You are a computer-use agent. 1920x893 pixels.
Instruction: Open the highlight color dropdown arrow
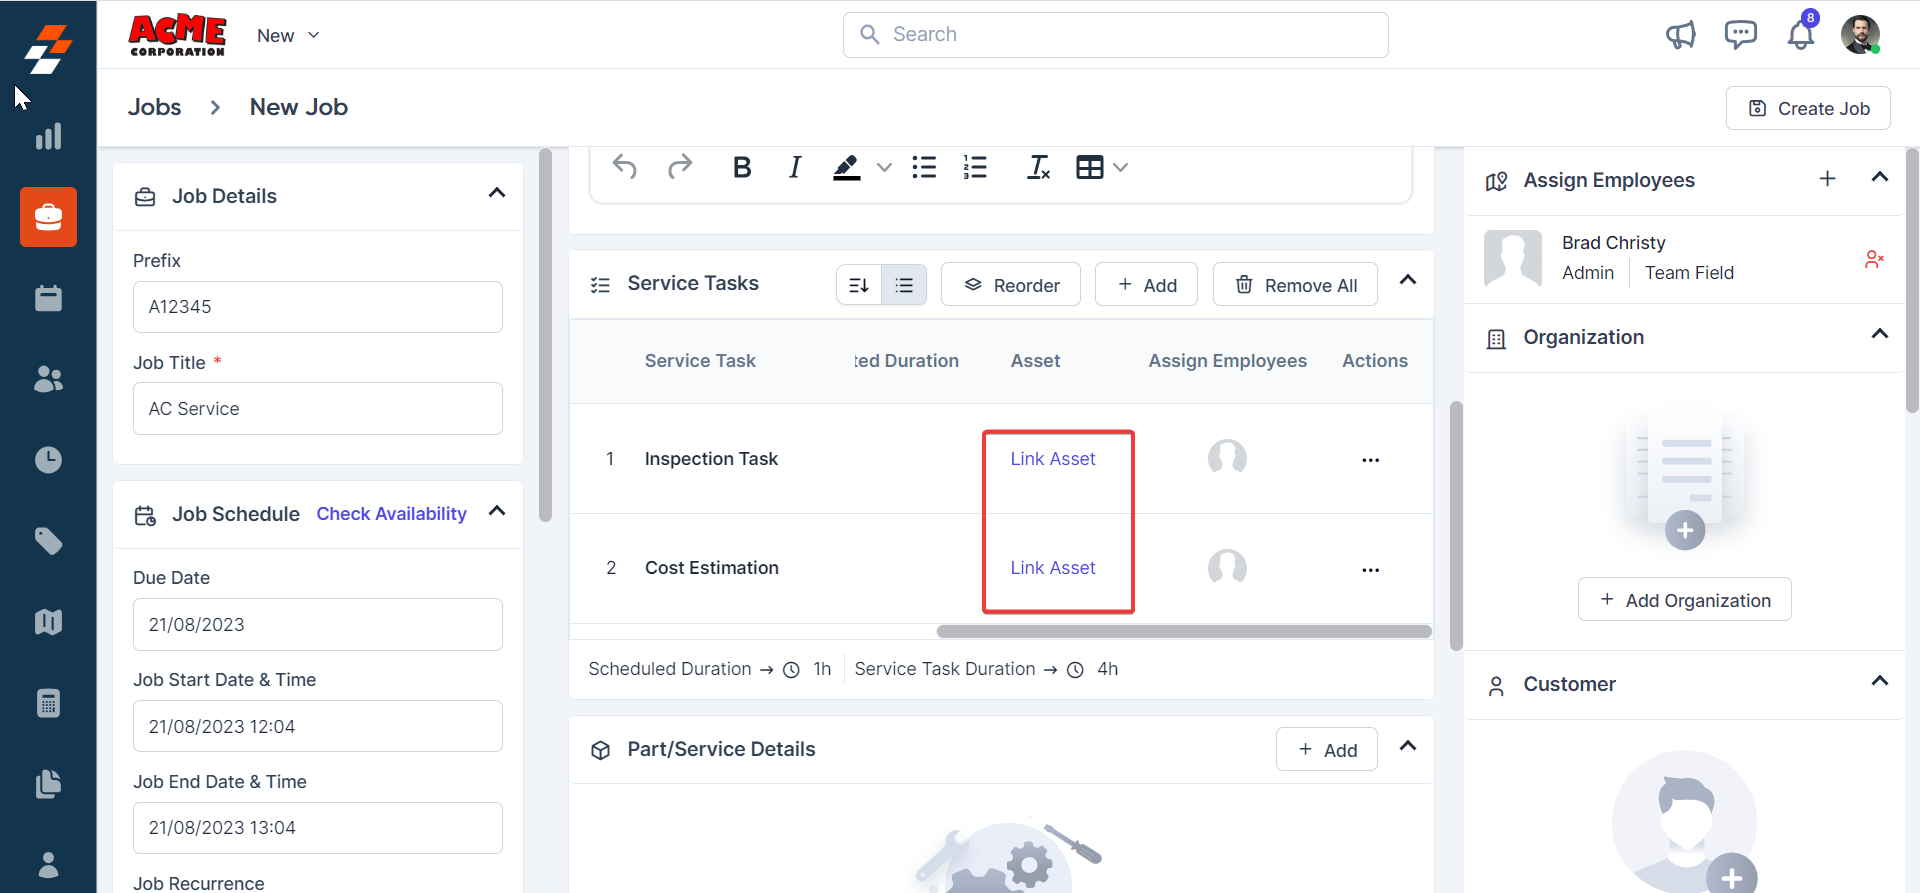[x=884, y=167]
